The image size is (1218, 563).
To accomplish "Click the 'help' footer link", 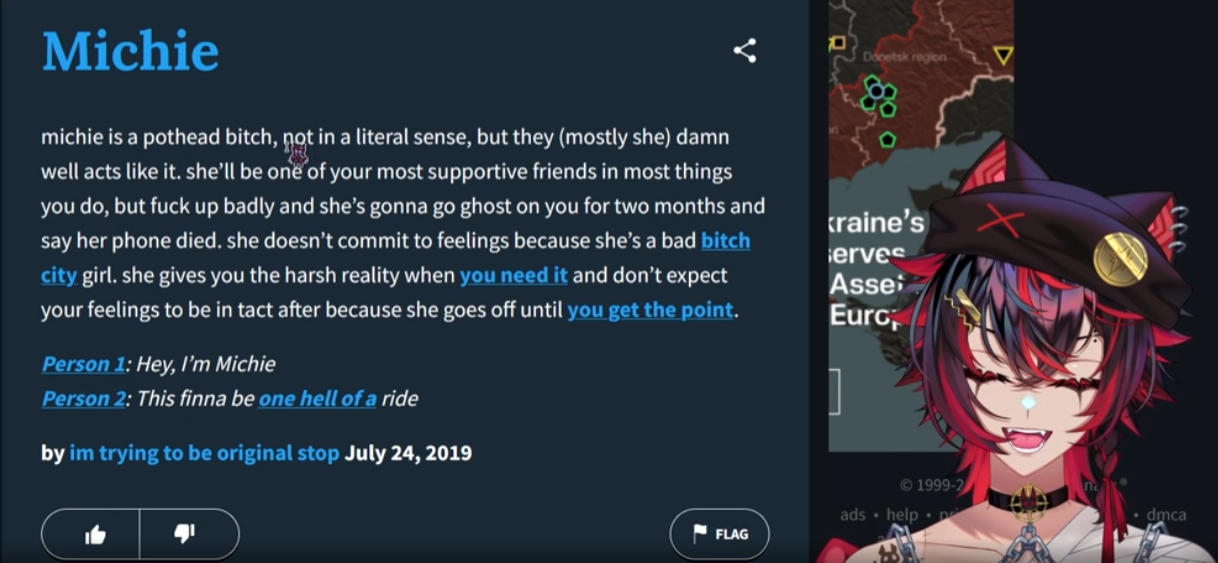I will click(x=901, y=514).
